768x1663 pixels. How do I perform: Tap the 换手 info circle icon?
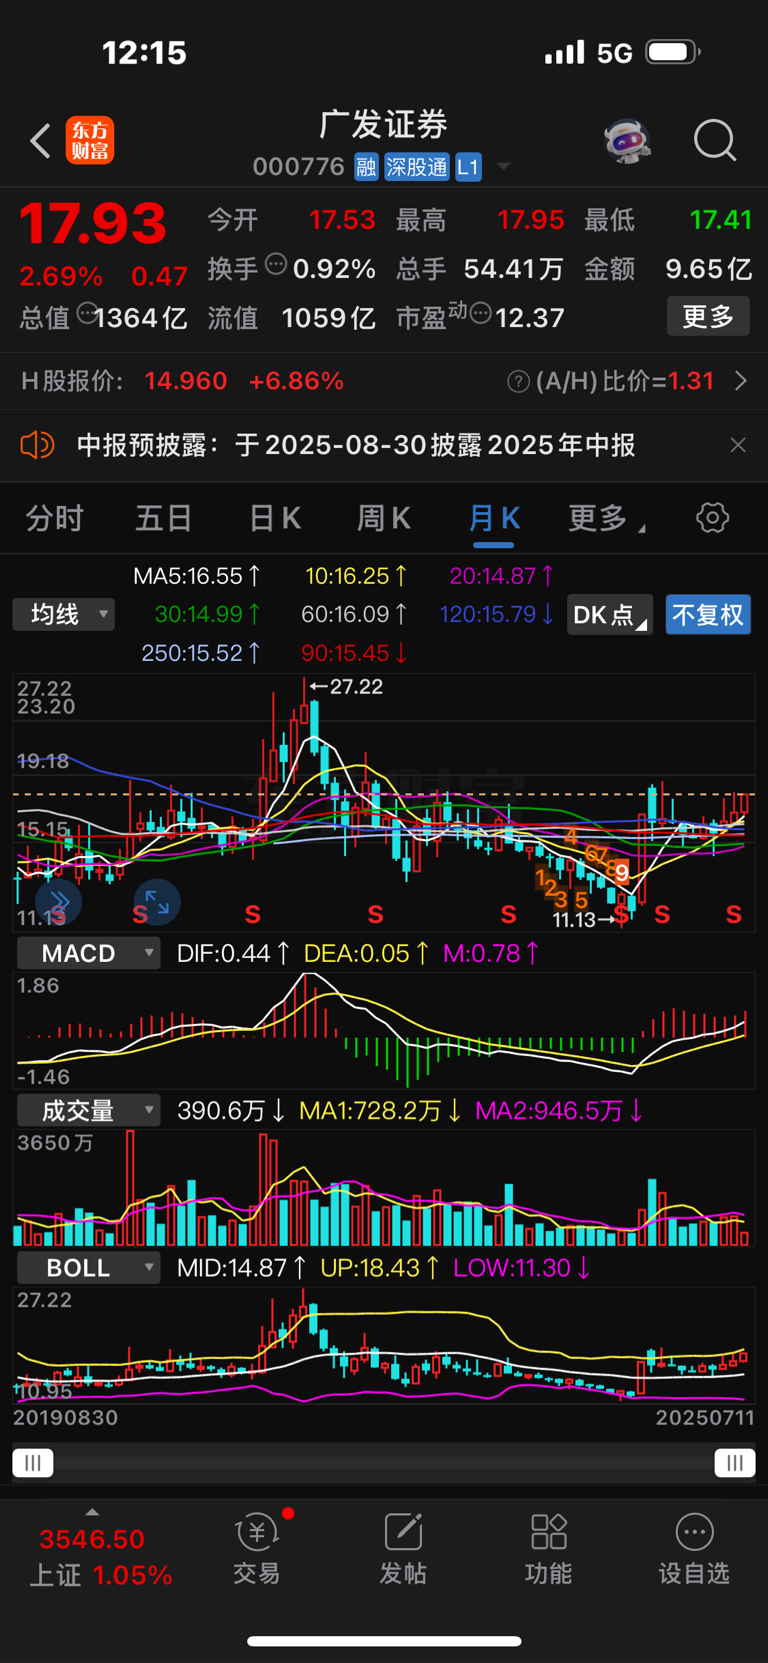coord(276,265)
